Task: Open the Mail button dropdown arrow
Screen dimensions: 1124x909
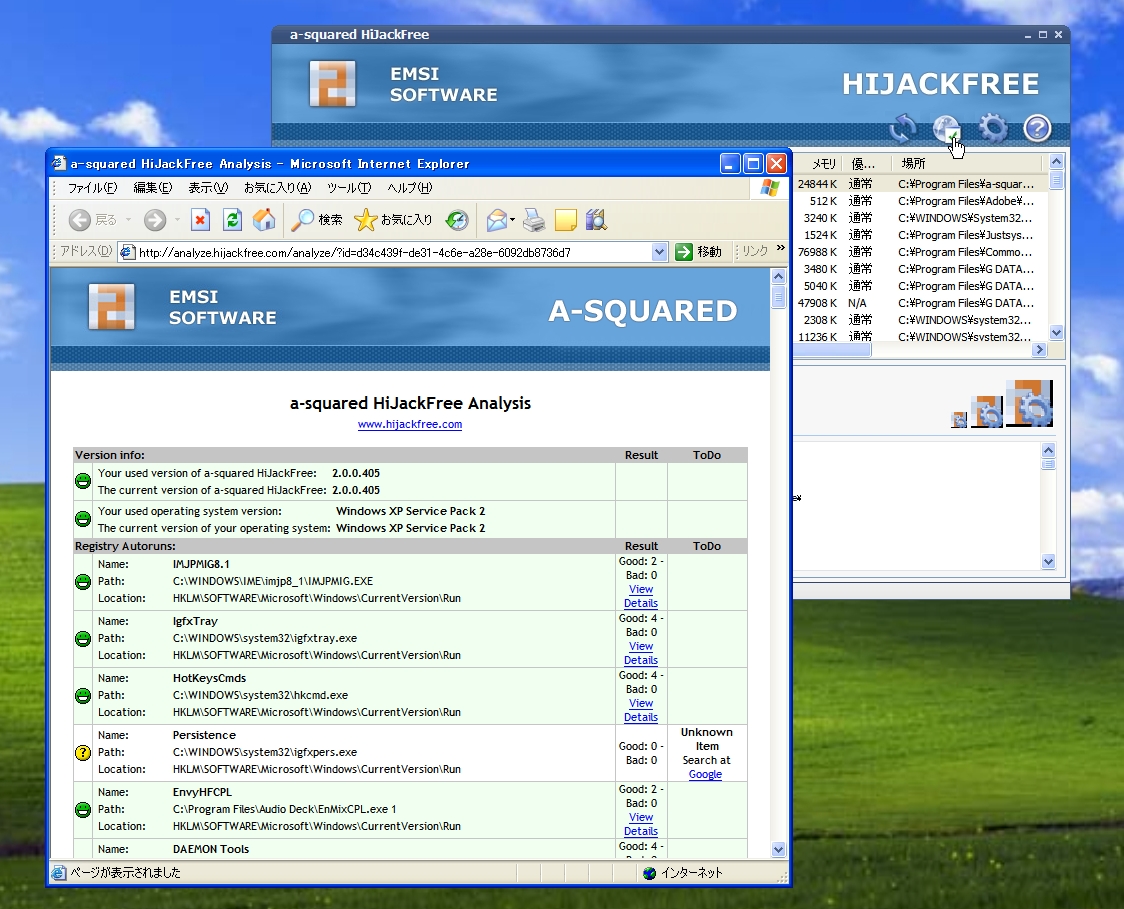Action: pos(513,220)
